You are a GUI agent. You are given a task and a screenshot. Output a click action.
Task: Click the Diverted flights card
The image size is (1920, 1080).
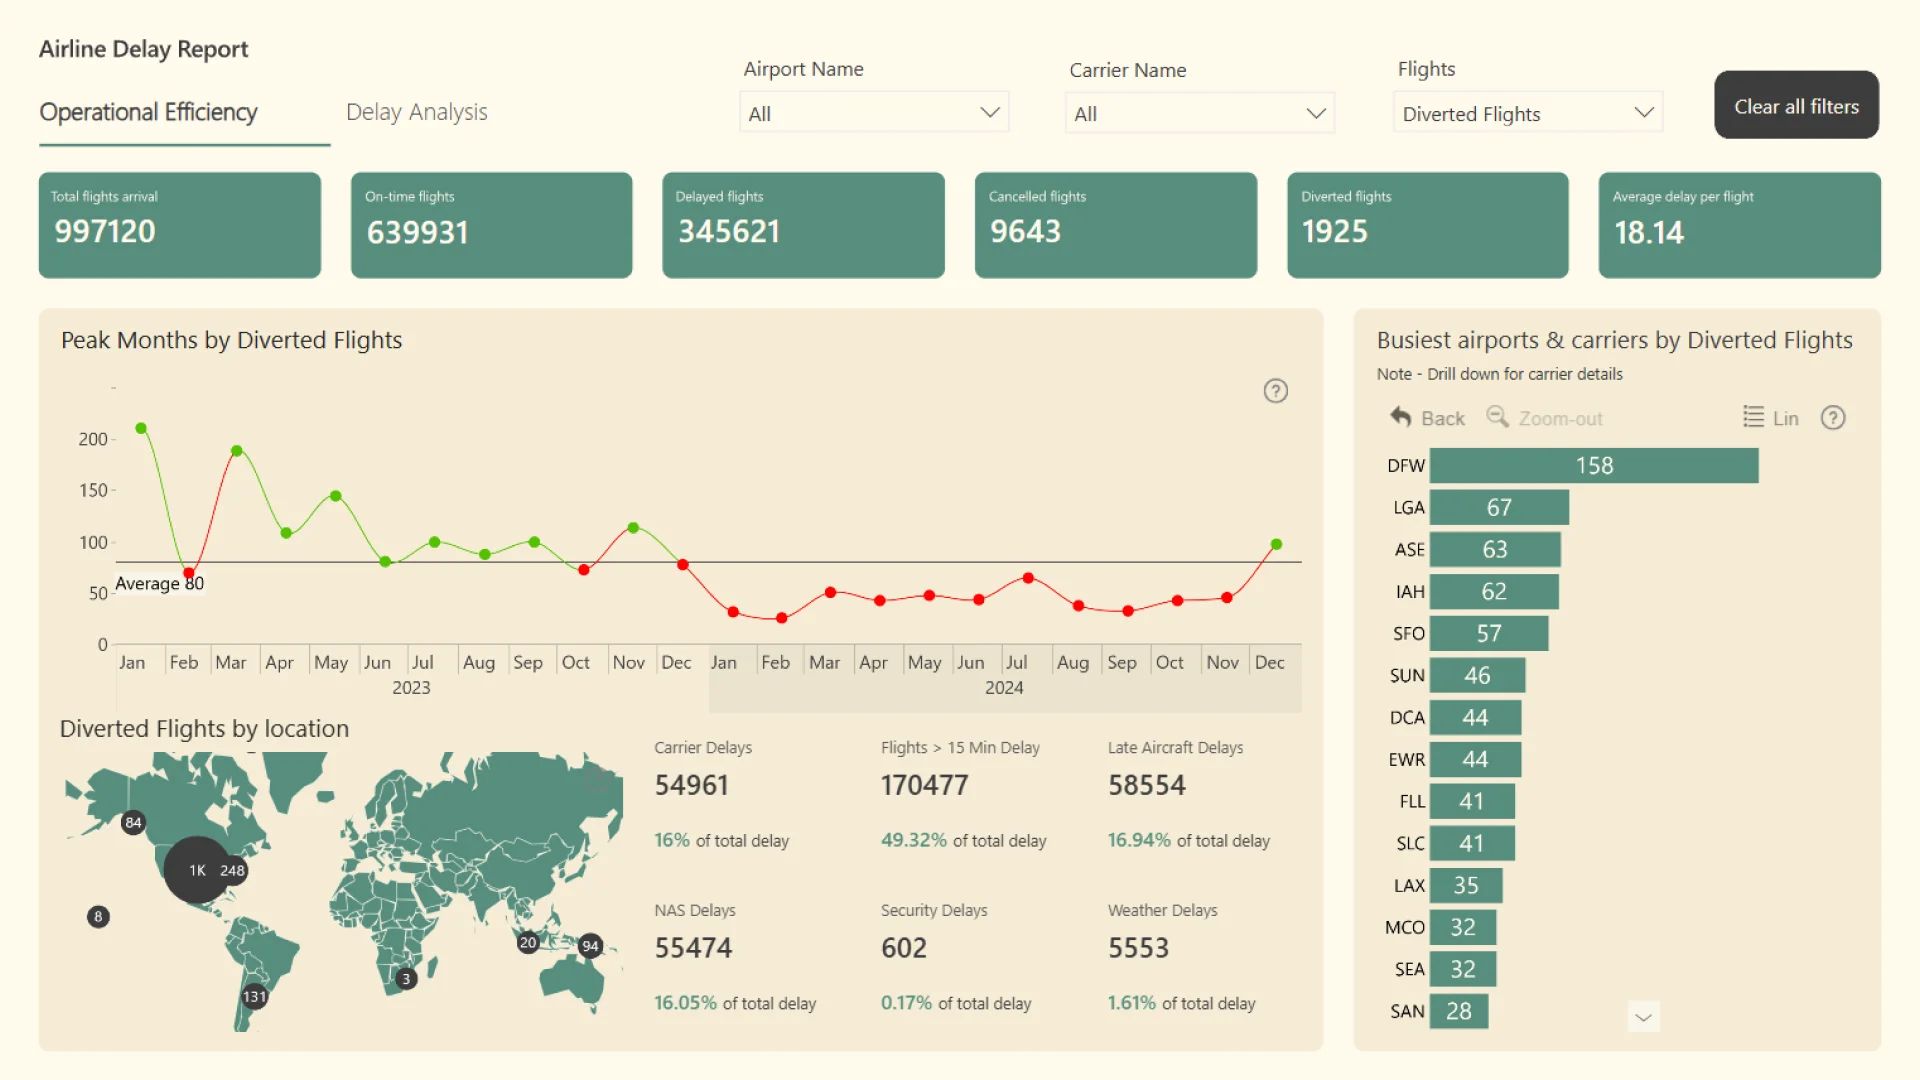coord(1428,225)
